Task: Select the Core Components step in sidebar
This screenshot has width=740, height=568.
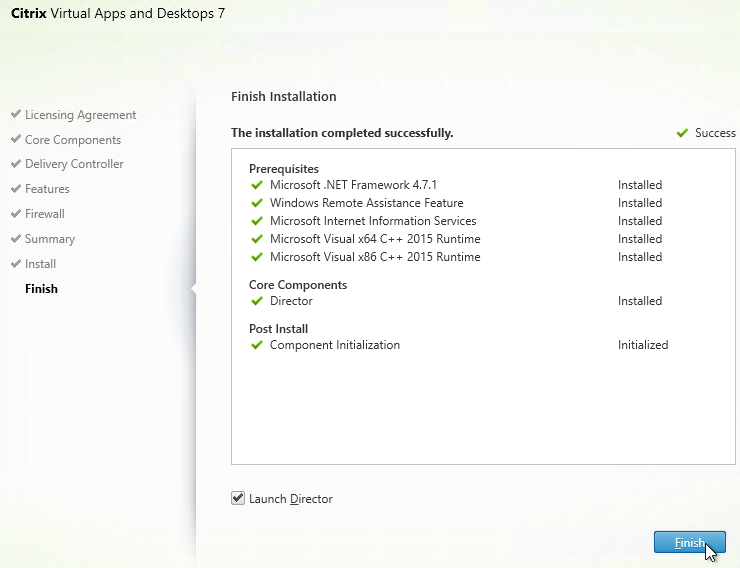Action: 73,140
